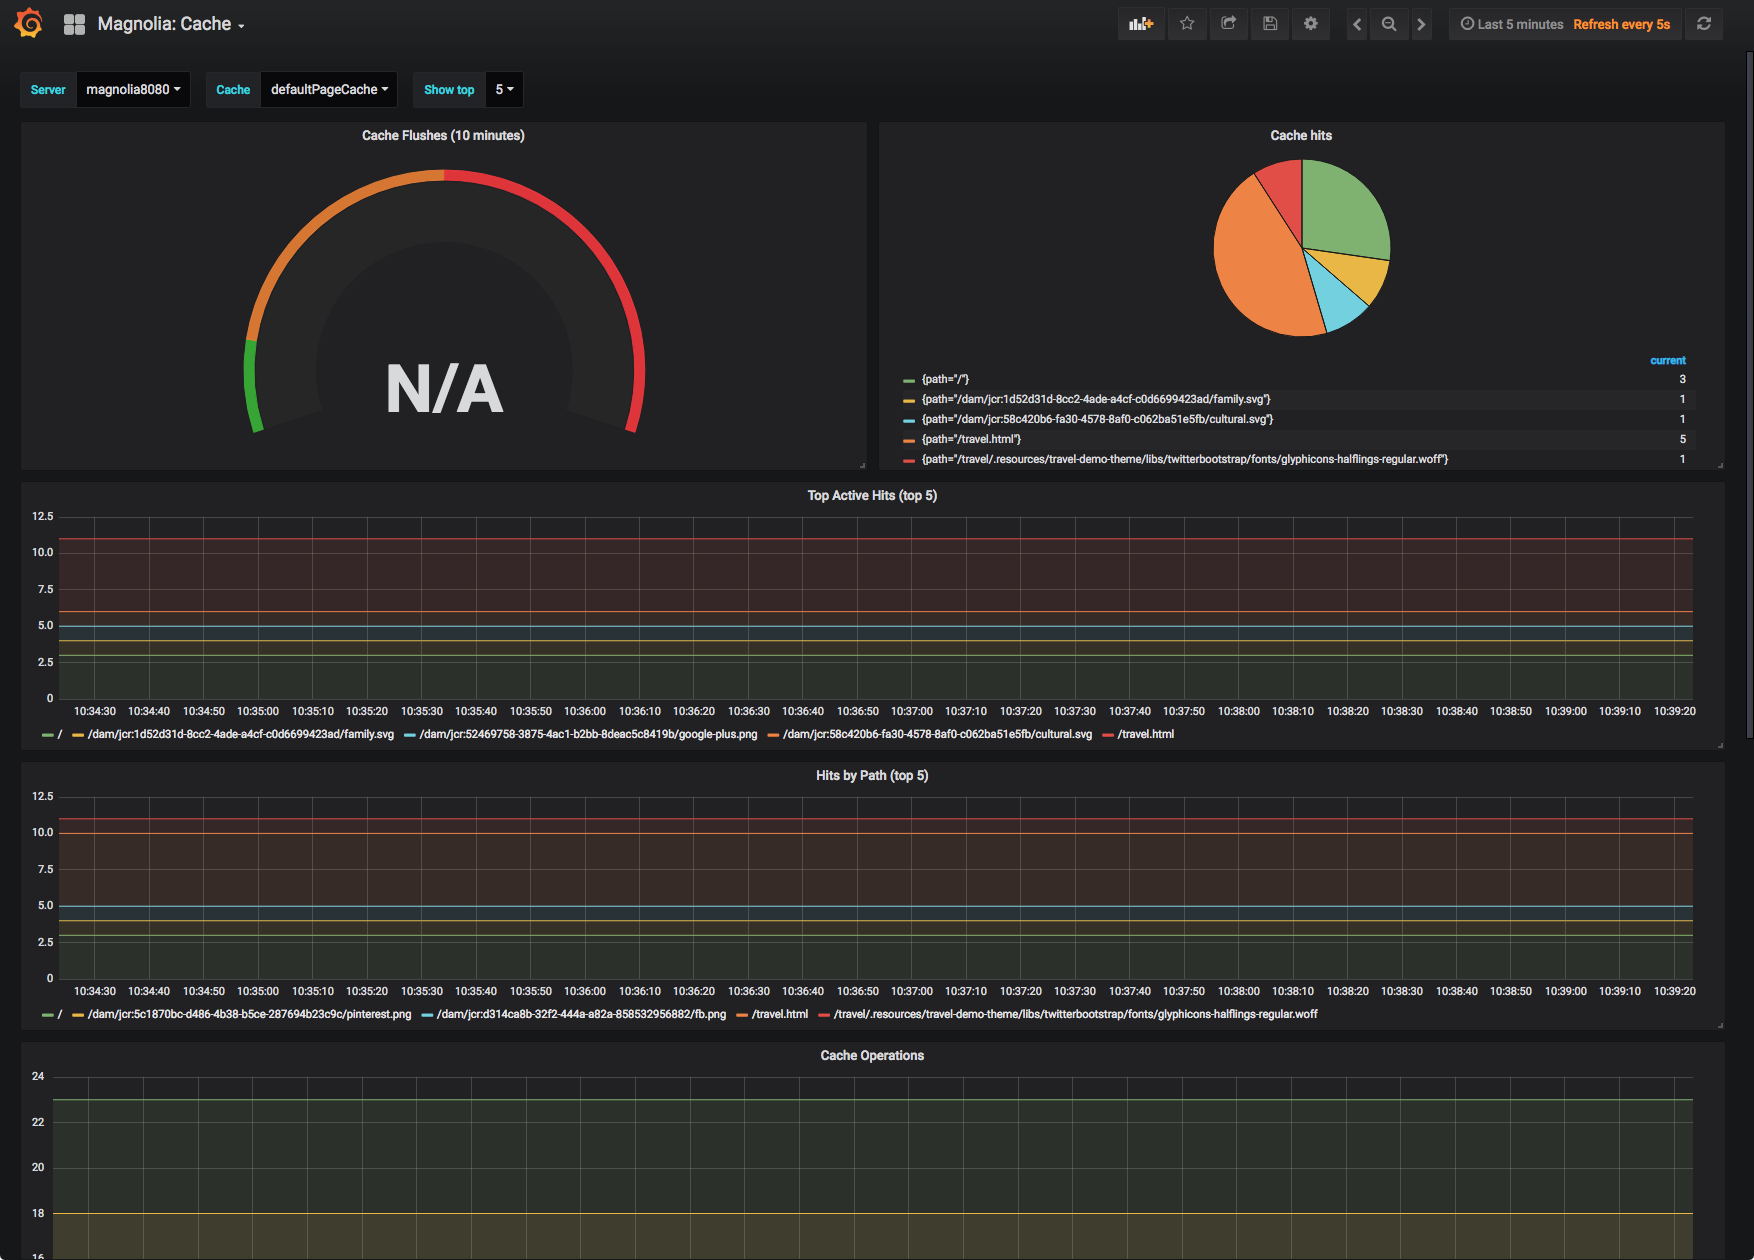Open the share dashboard options
Image resolution: width=1754 pixels, height=1260 pixels.
[1229, 23]
